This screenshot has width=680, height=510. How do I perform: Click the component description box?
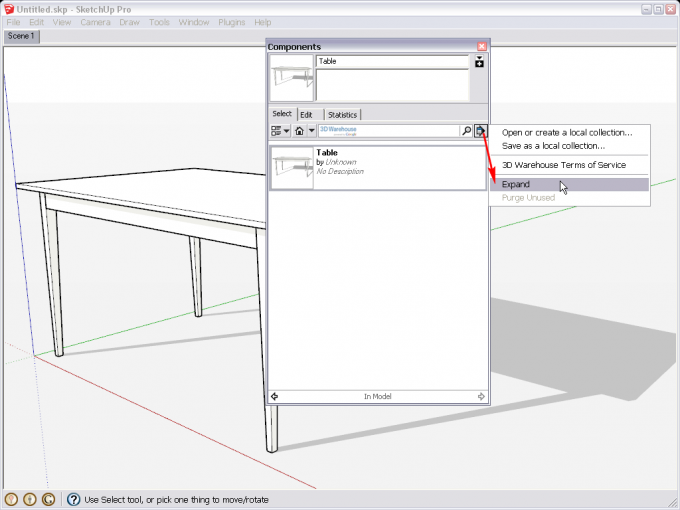(392, 85)
